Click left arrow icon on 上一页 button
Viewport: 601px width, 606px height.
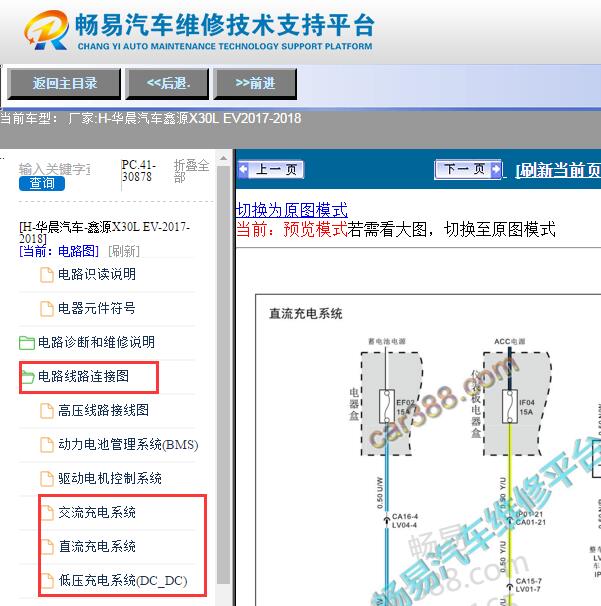click(243, 169)
